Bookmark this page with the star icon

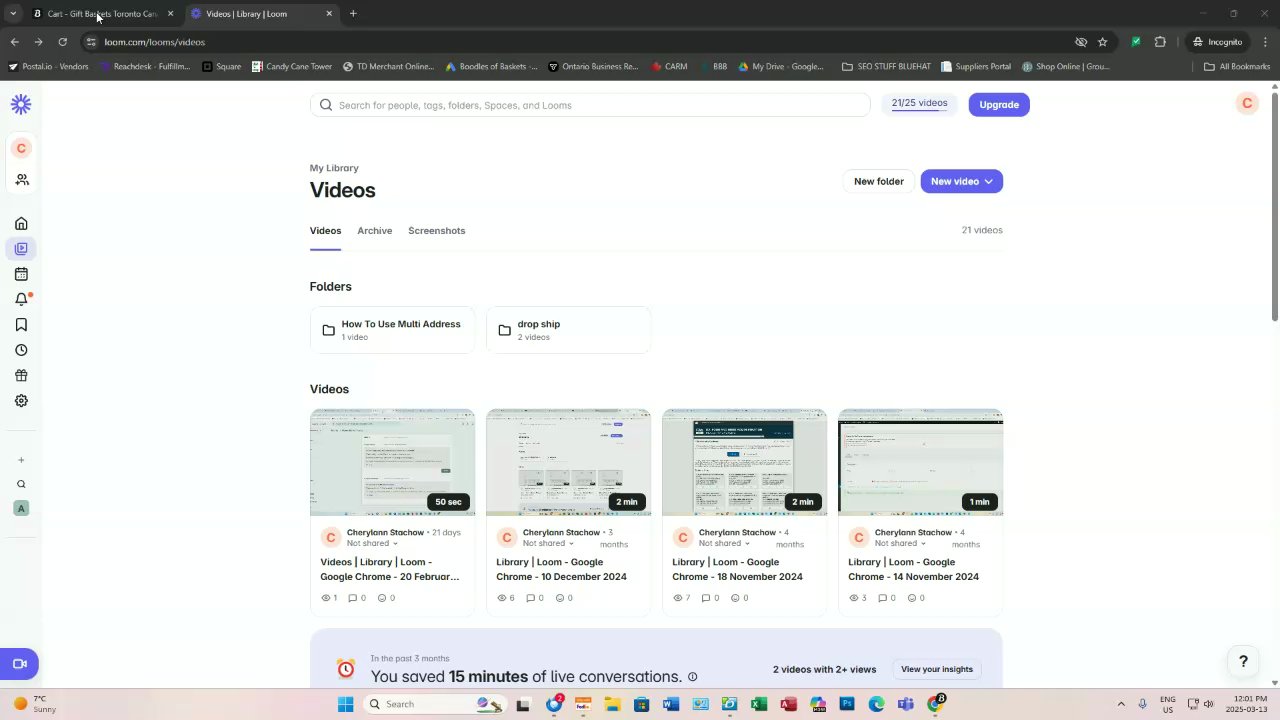point(1102,42)
